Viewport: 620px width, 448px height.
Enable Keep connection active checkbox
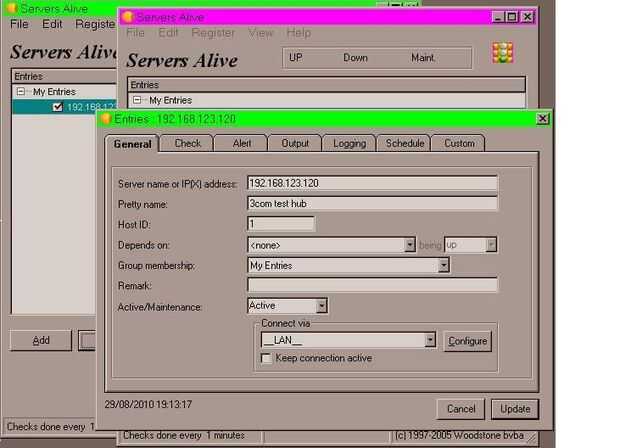point(267,358)
